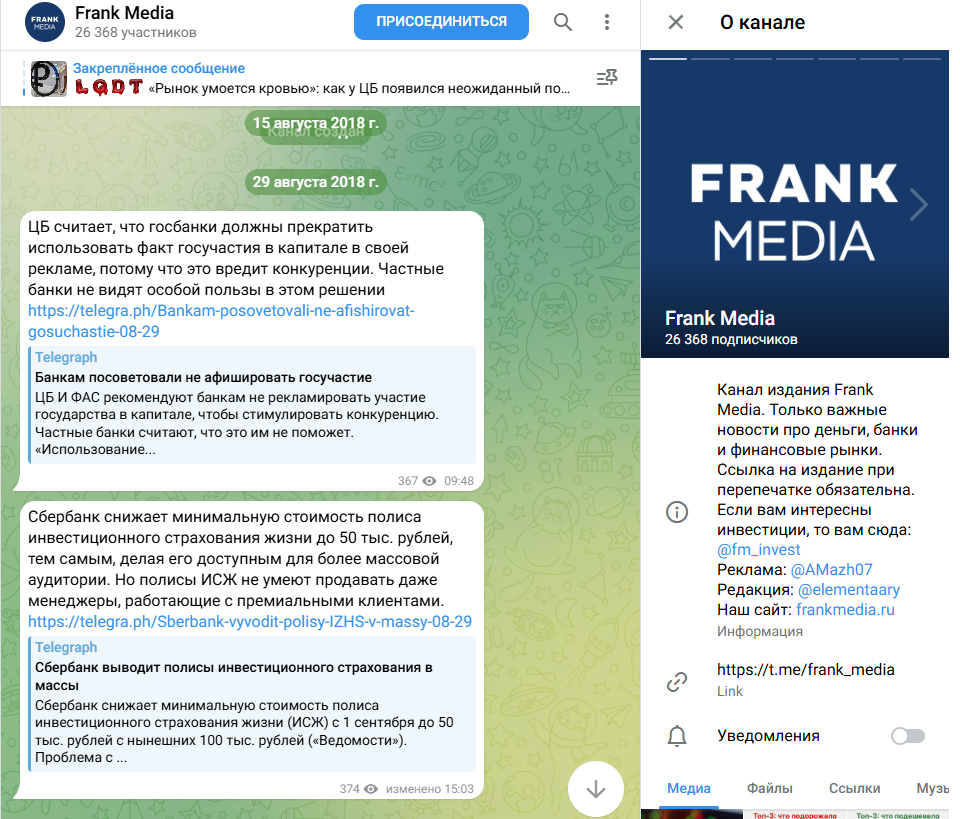Open the three-dot more options menu

pos(607,22)
